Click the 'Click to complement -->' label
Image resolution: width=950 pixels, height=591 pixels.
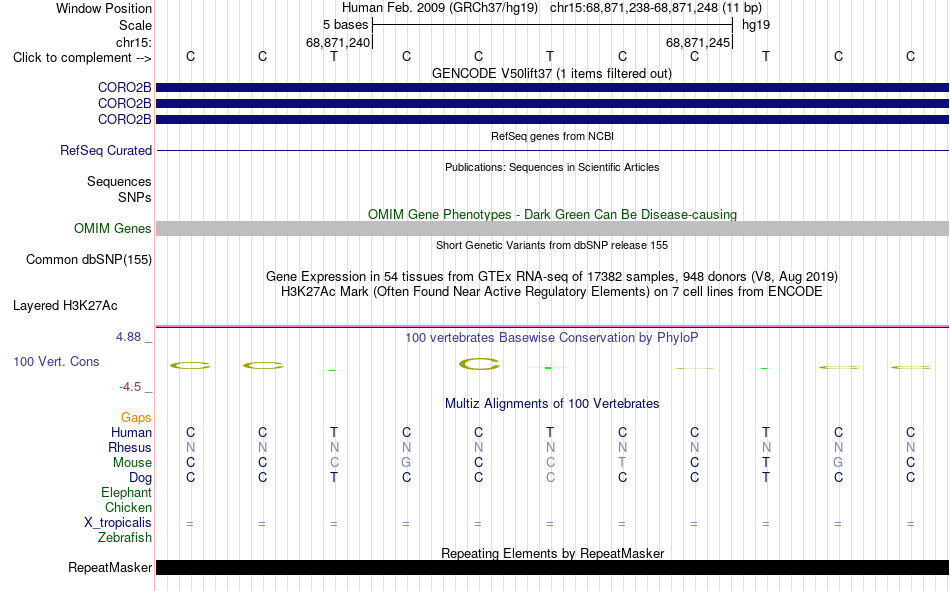(82, 58)
